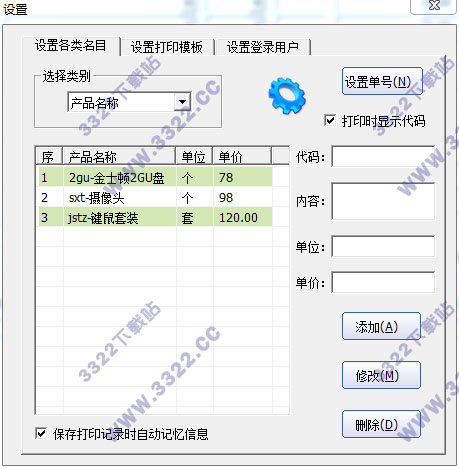Focus the 代码 input field

[x=383, y=156]
